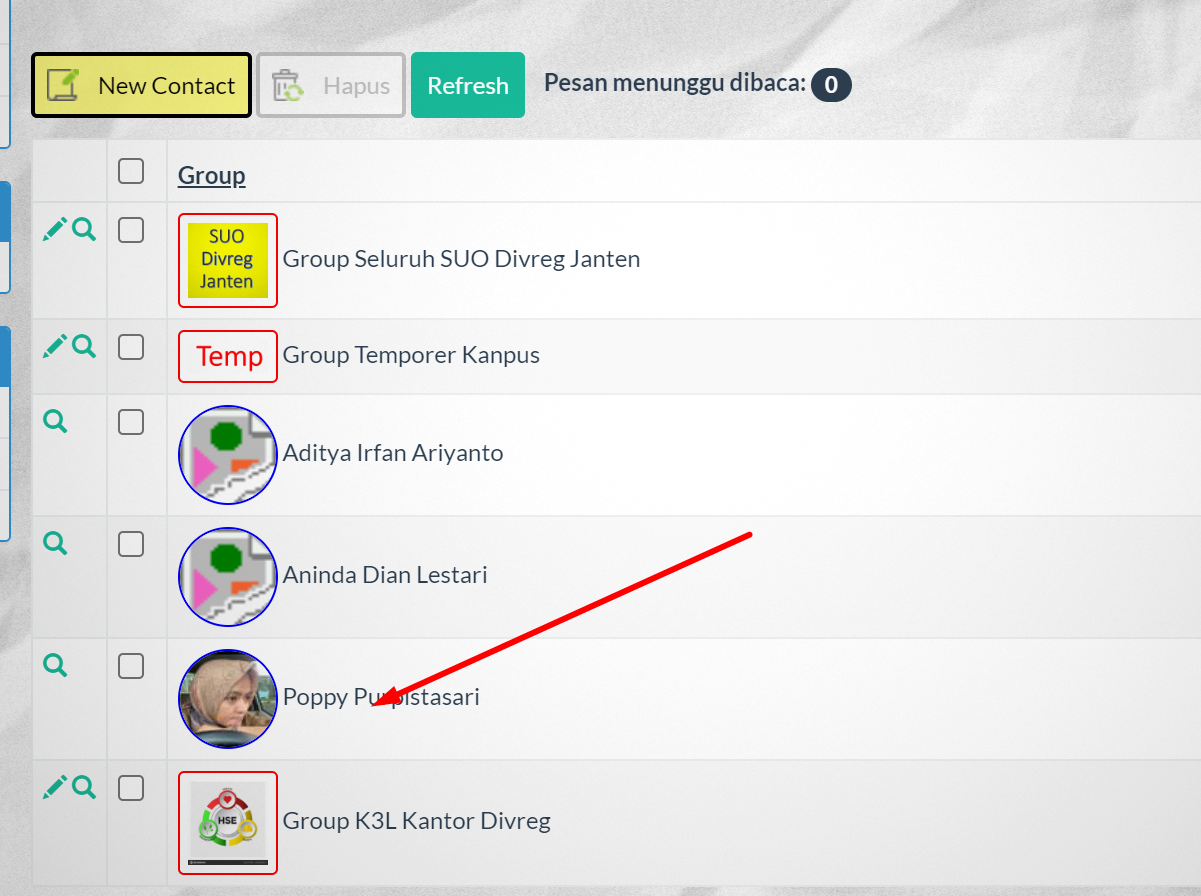Open Poppy's profile photo thumbnail
1201x896 pixels.
coord(228,698)
